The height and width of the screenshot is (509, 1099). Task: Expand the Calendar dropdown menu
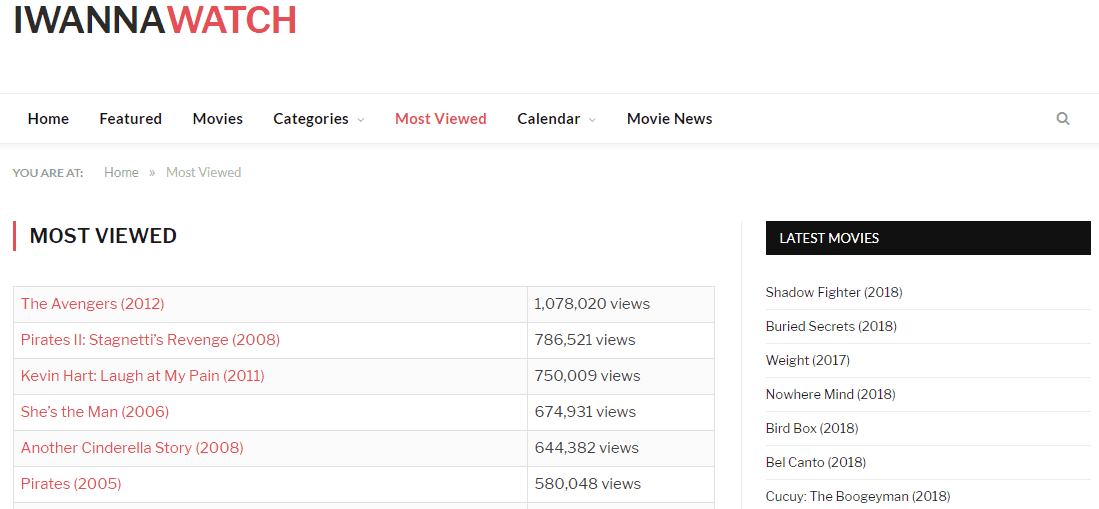pyautogui.click(x=557, y=118)
